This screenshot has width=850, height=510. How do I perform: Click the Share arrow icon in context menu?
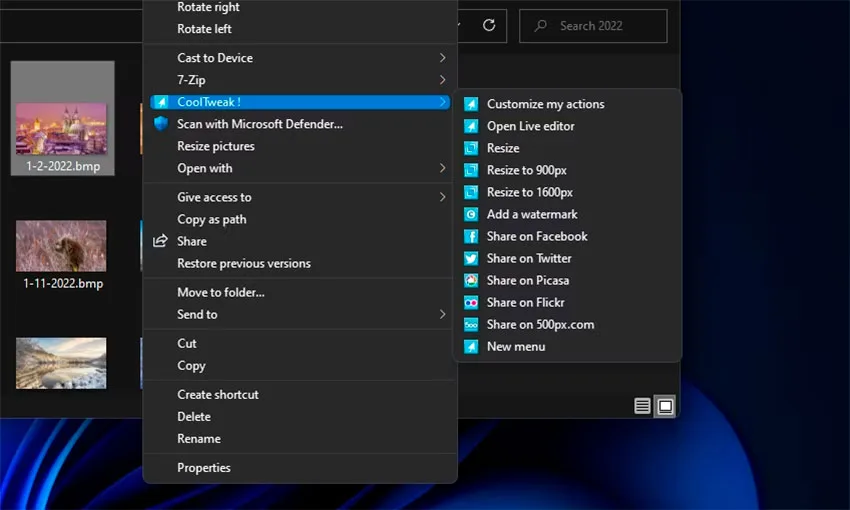pos(160,241)
